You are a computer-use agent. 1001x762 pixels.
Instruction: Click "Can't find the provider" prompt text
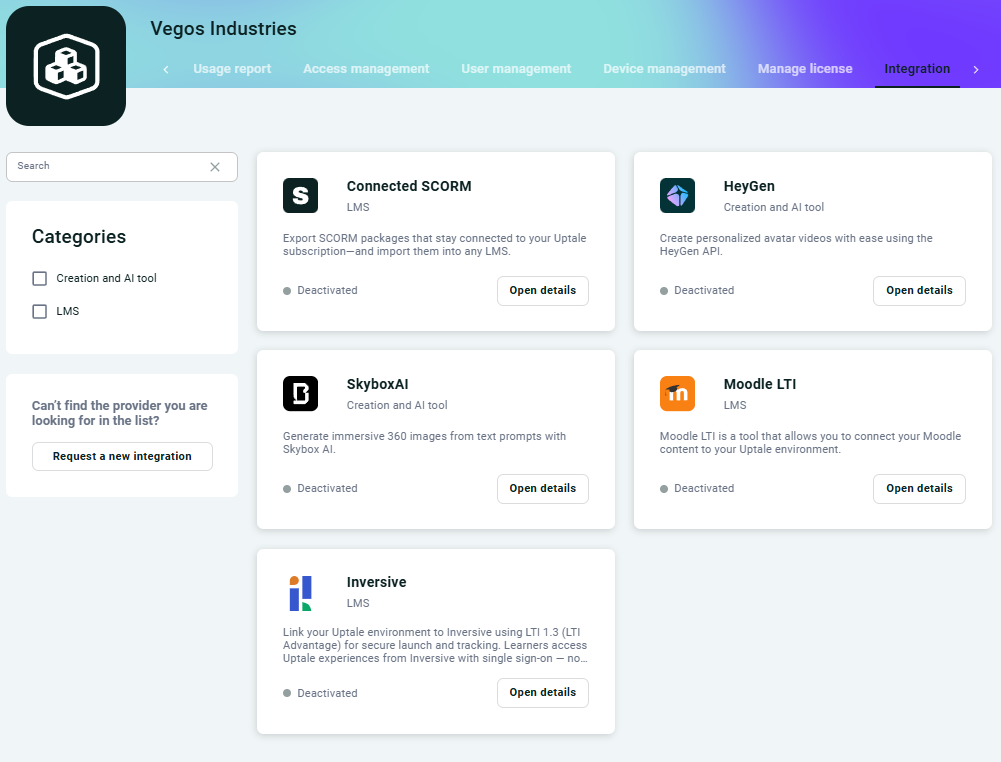tap(119, 413)
